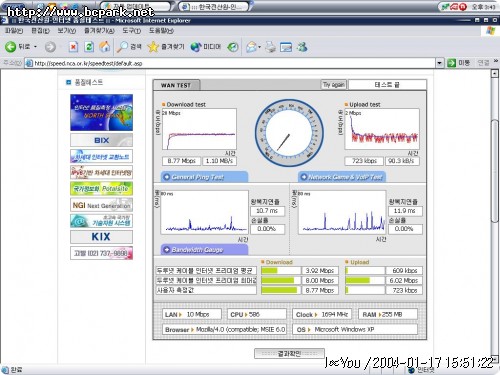Viewport: 500px width, 375px height.
Task: Click the result confirm button at bottom
Action: [x=289, y=353]
